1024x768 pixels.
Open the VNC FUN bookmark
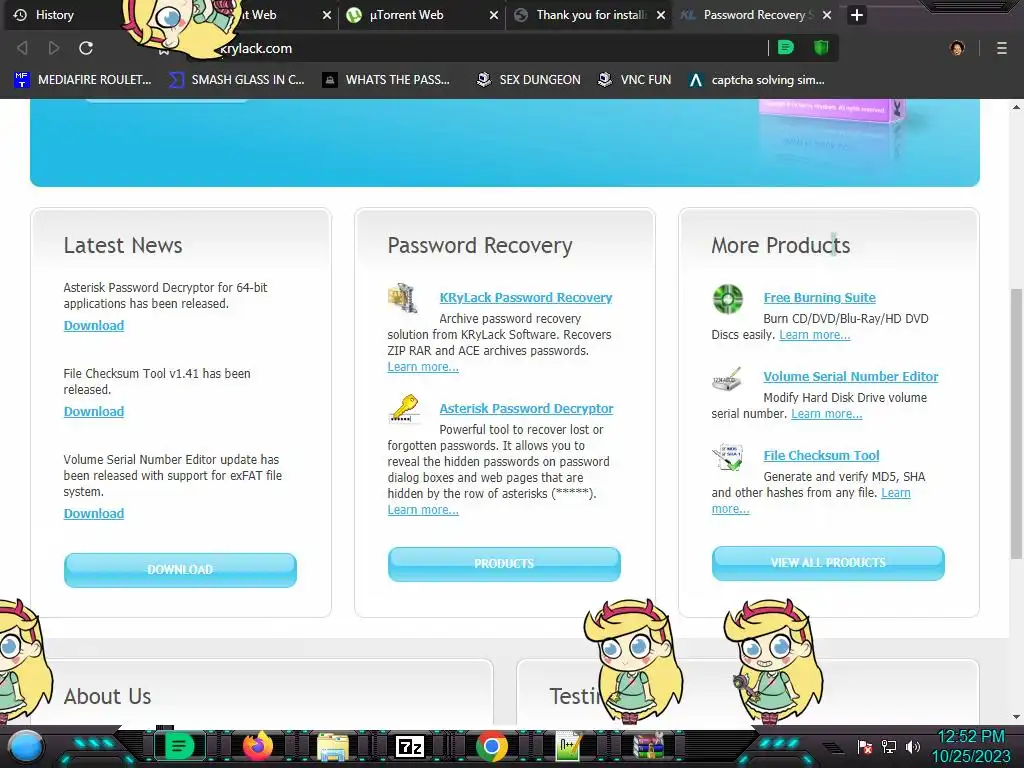click(x=634, y=80)
